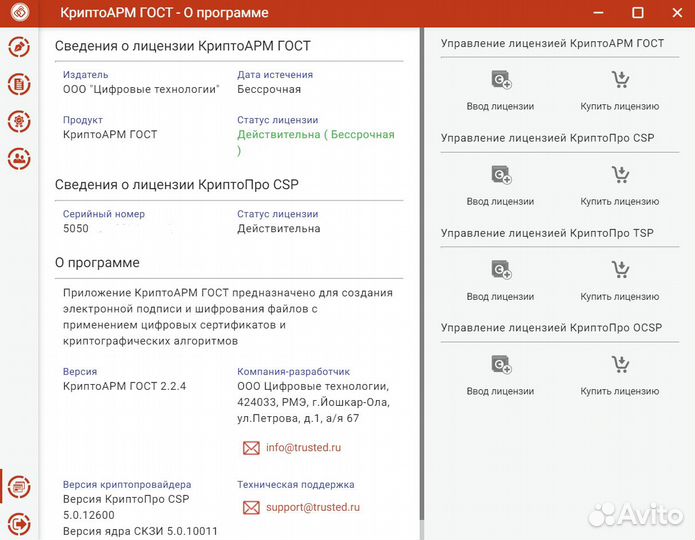Click the 'О программе' section heading

coord(97,262)
